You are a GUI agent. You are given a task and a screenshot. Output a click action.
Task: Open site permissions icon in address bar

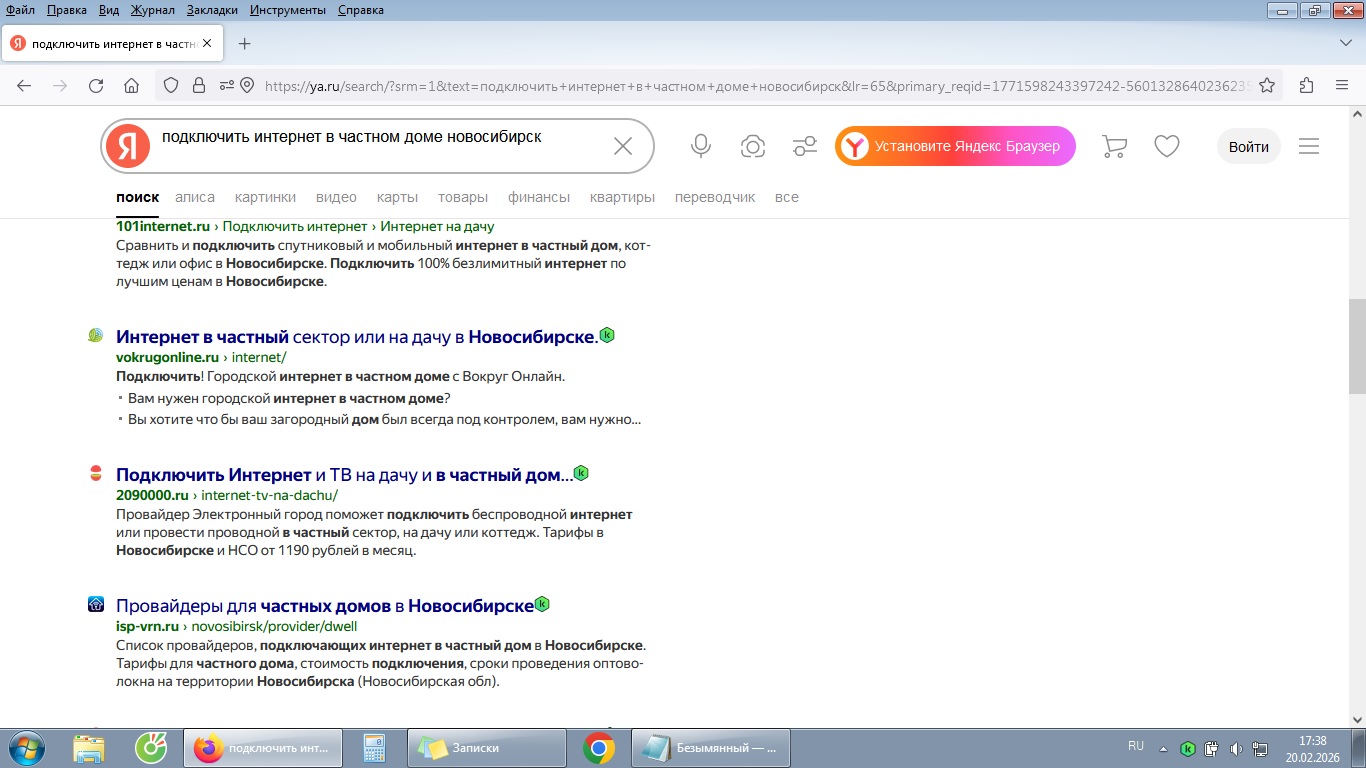pos(227,85)
